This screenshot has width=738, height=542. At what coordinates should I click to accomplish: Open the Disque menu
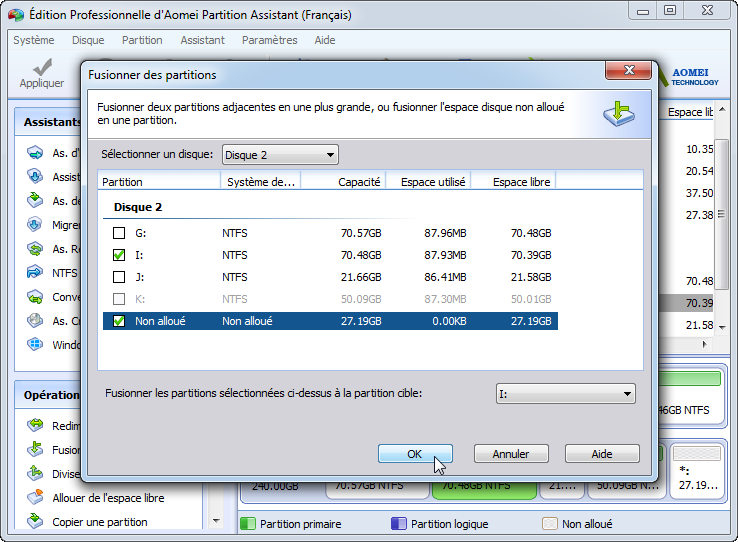click(x=88, y=40)
